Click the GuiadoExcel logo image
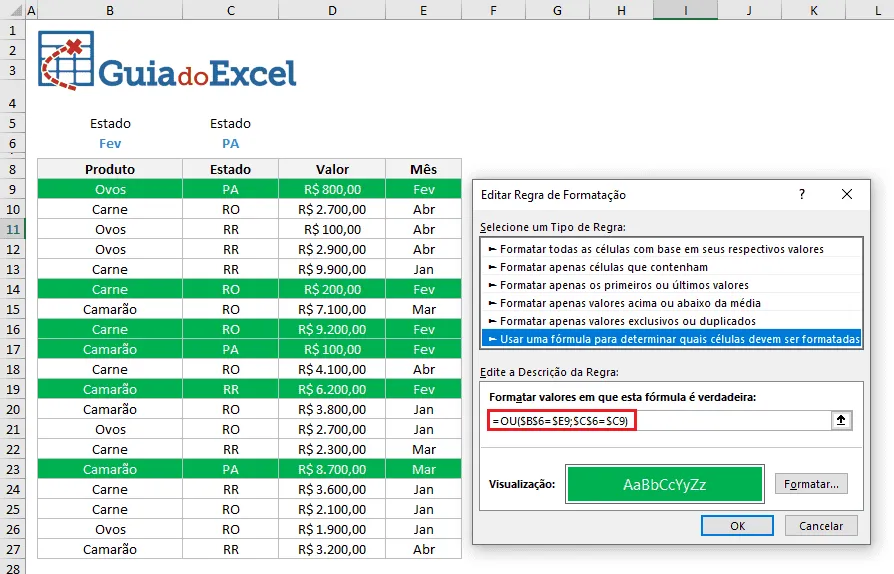This screenshot has height=574, width=894. click(167, 60)
